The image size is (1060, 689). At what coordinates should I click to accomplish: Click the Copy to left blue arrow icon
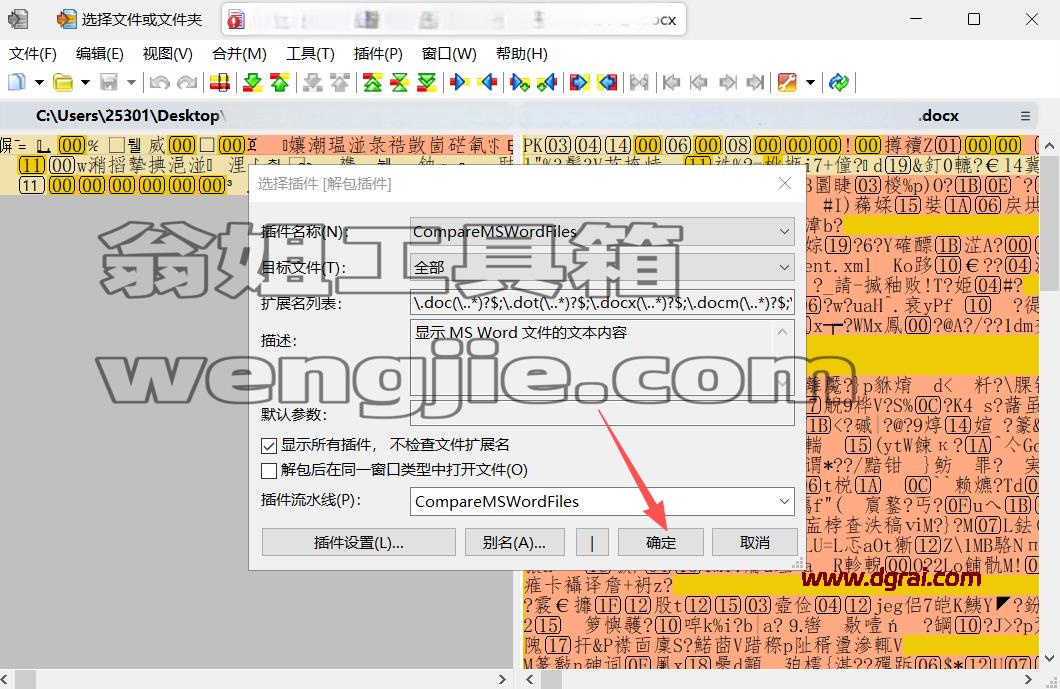pos(487,82)
